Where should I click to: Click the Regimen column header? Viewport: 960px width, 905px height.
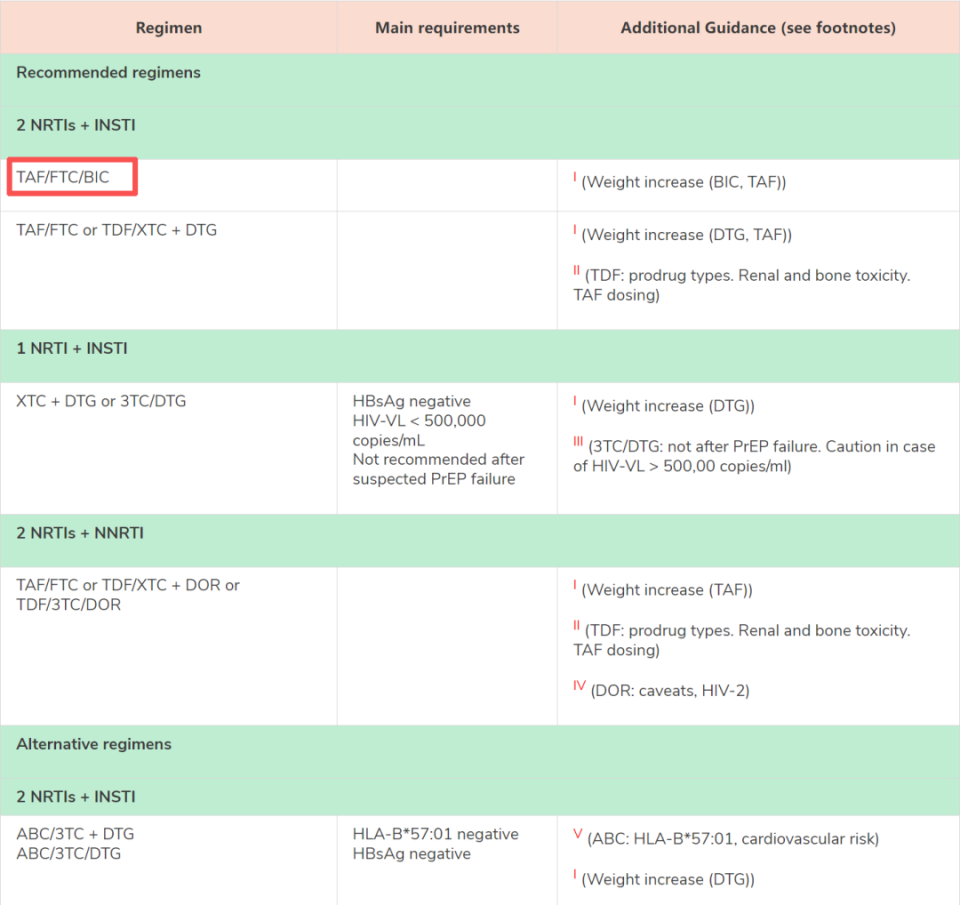[168, 28]
